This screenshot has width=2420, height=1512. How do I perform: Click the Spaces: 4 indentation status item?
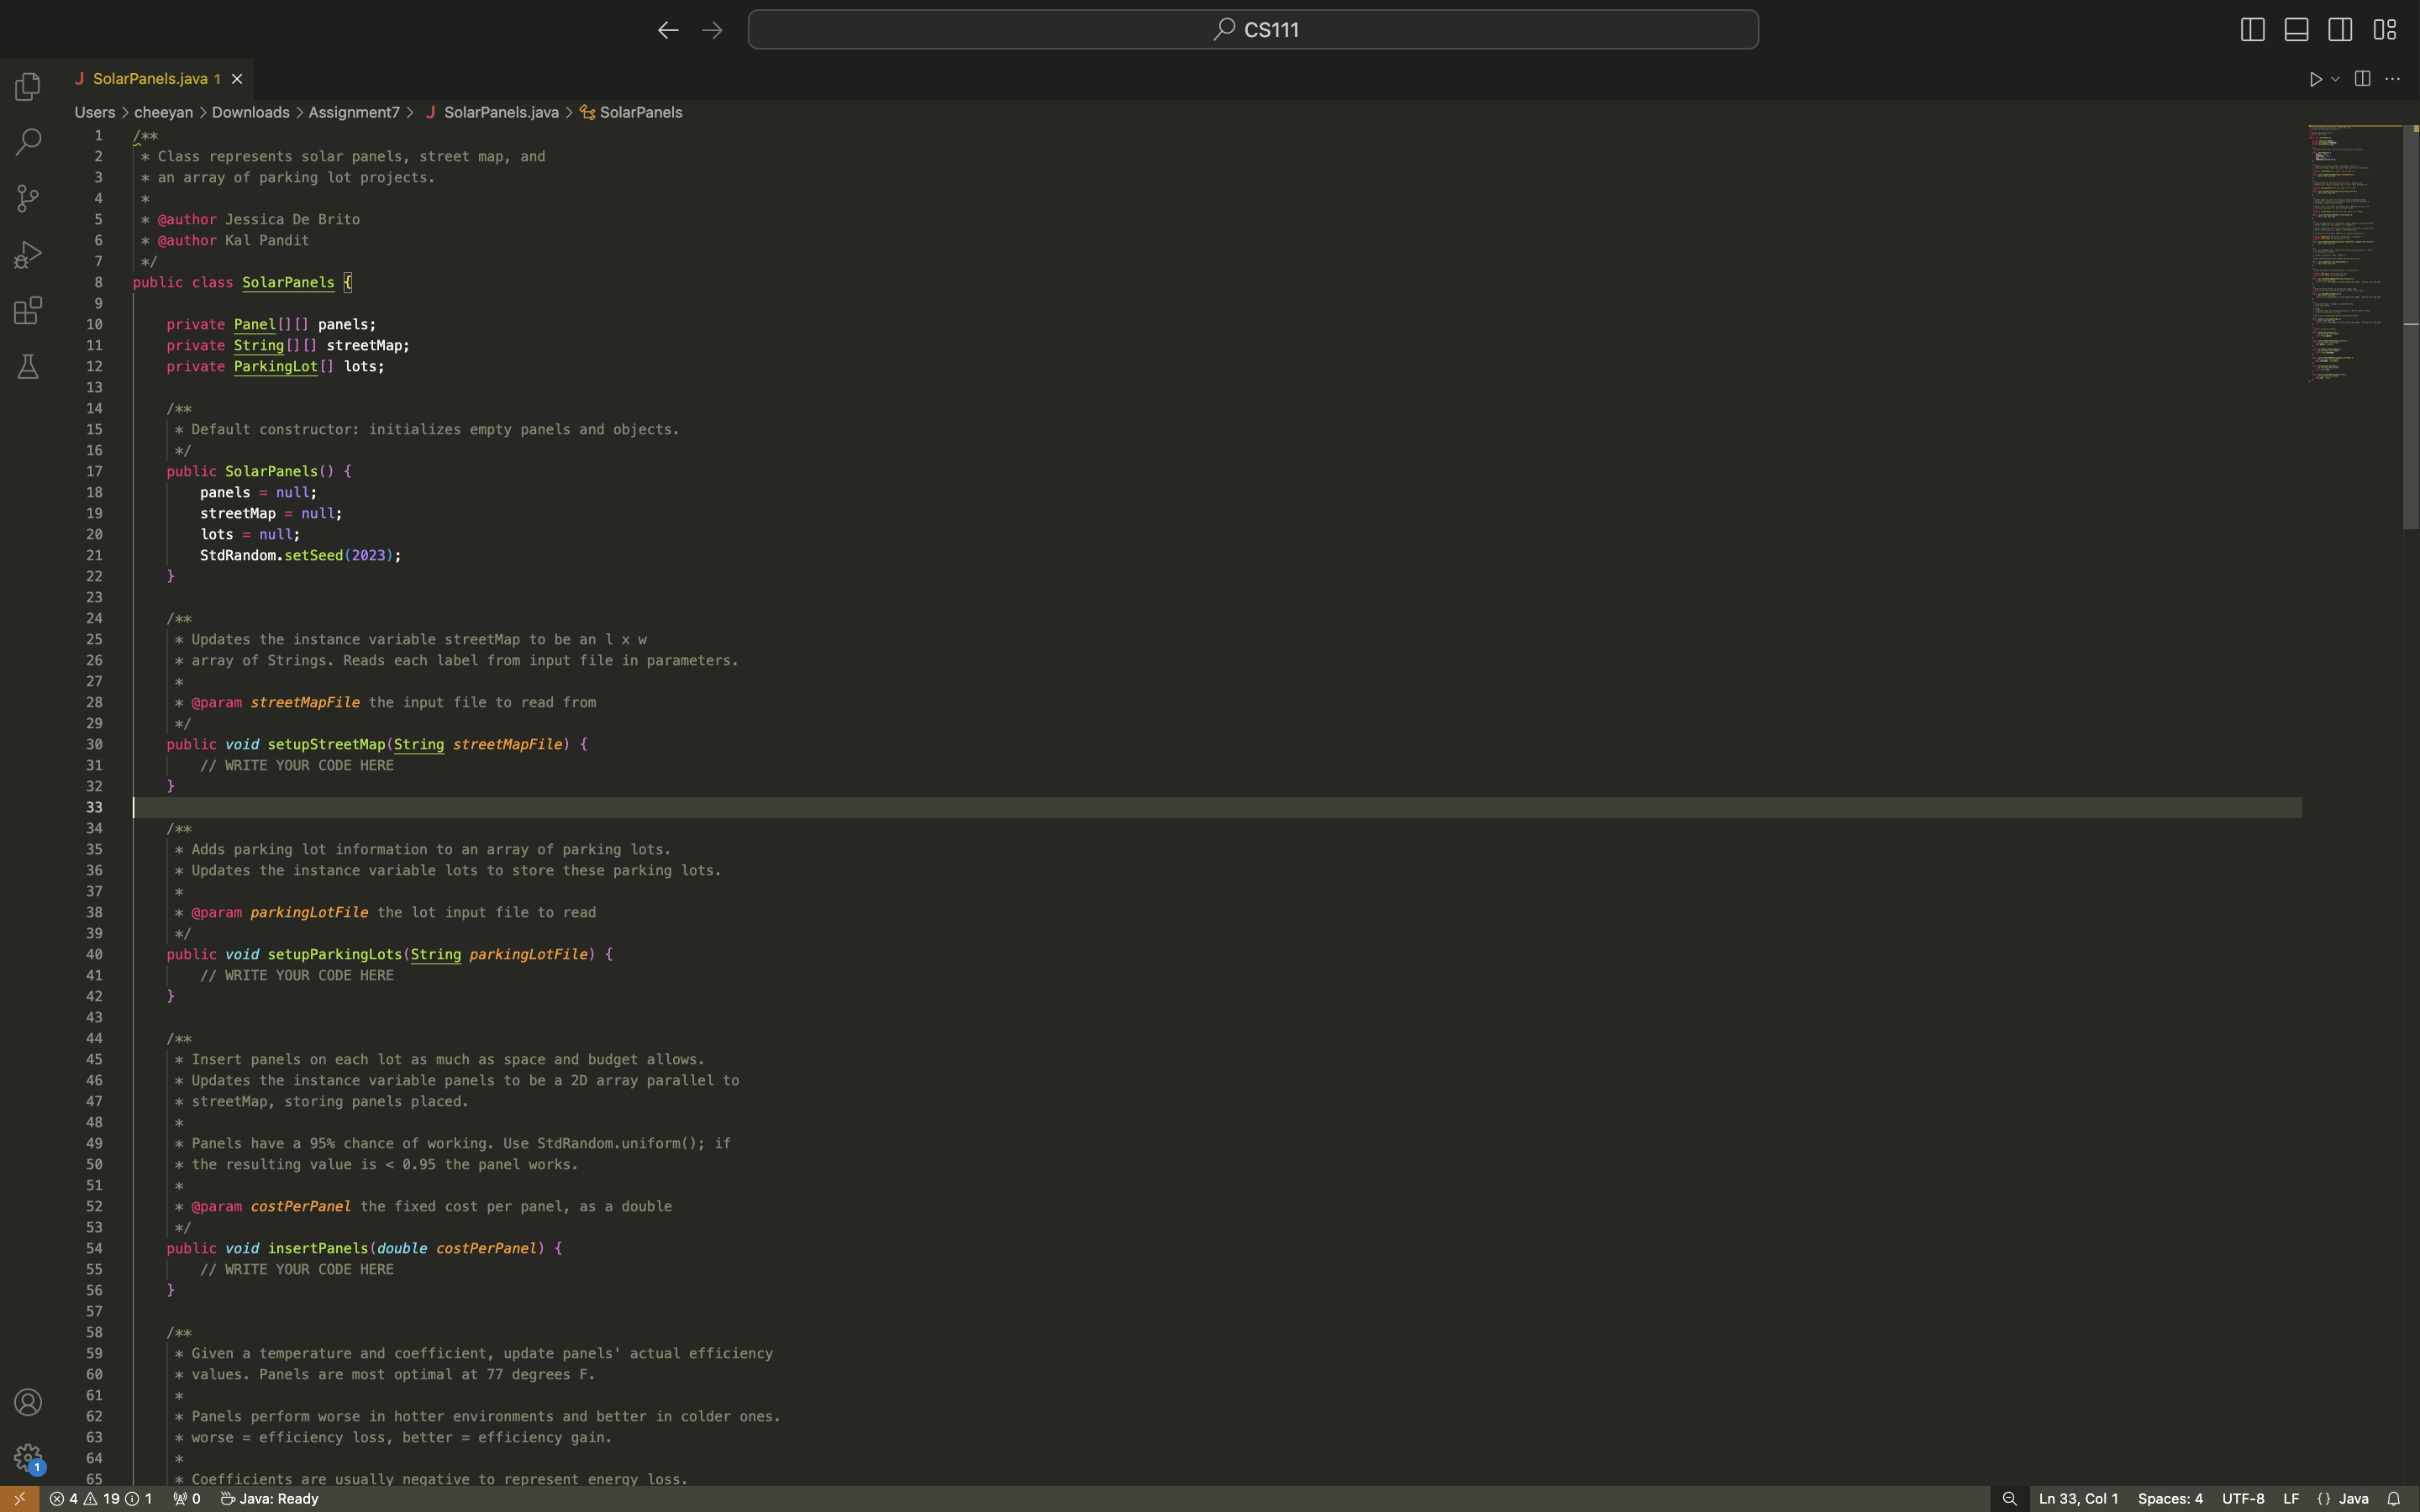click(2170, 1498)
